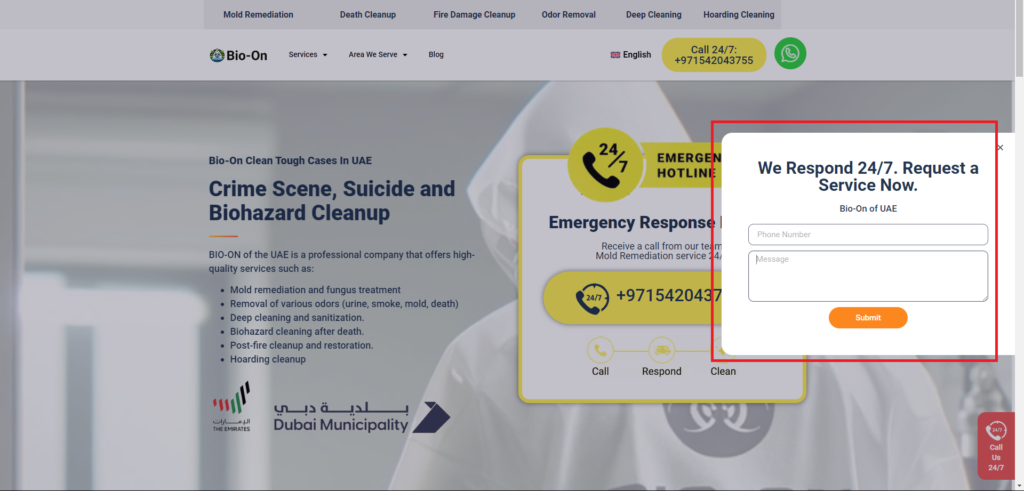Click 'Hoarding cleanup' bullet text
This screenshot has height=491, width=1024.
[268, 359]
